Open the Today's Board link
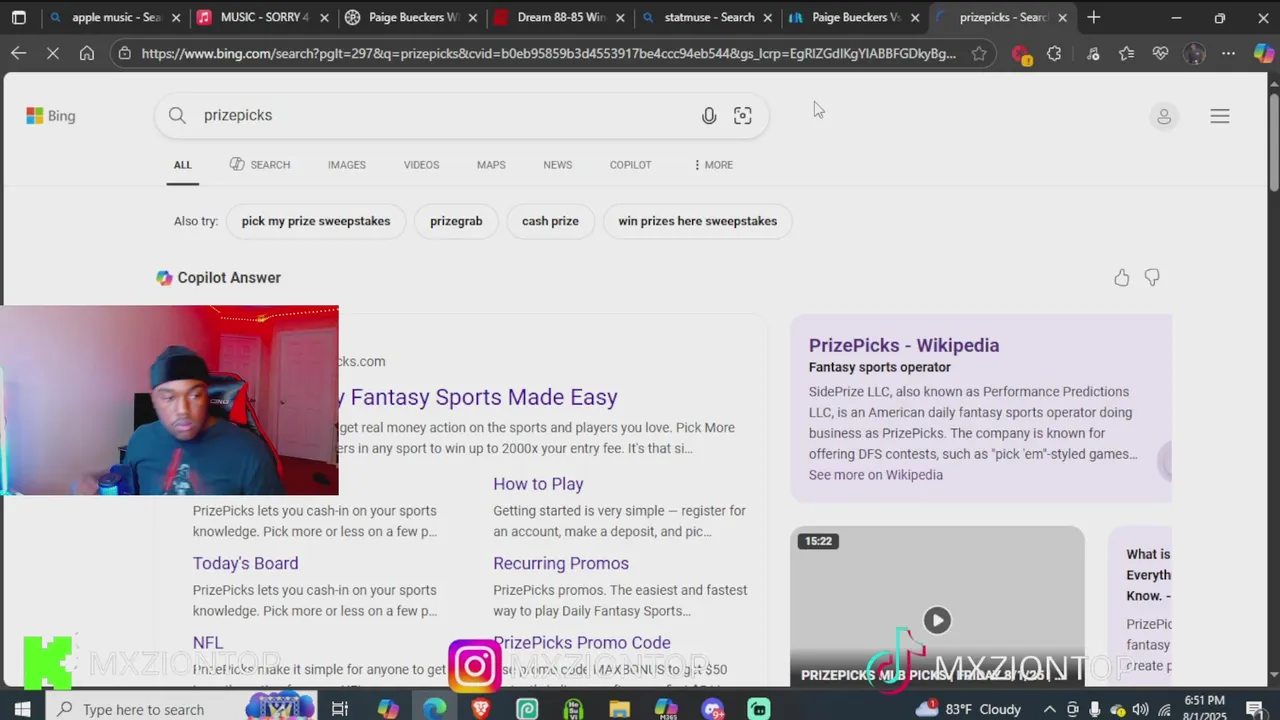 click(x=245, y=563)
